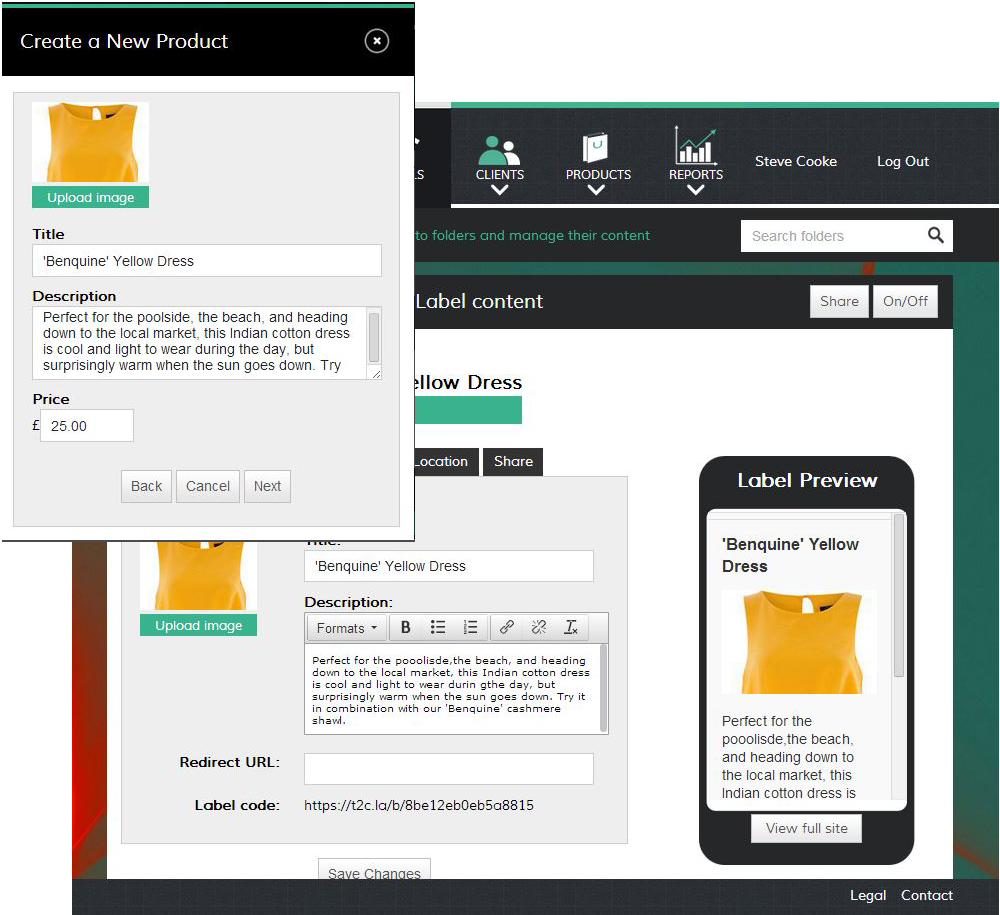Click the insert link icon
The width and height of the screenshot is (1000, 915).
point(507,628)
